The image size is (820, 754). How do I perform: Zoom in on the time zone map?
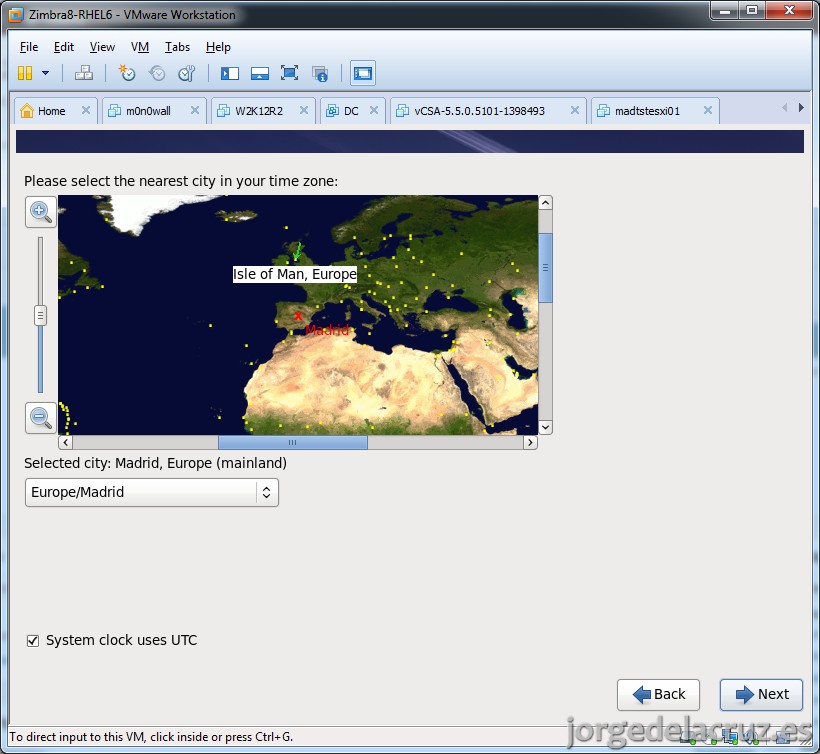[x=41, y=212]
